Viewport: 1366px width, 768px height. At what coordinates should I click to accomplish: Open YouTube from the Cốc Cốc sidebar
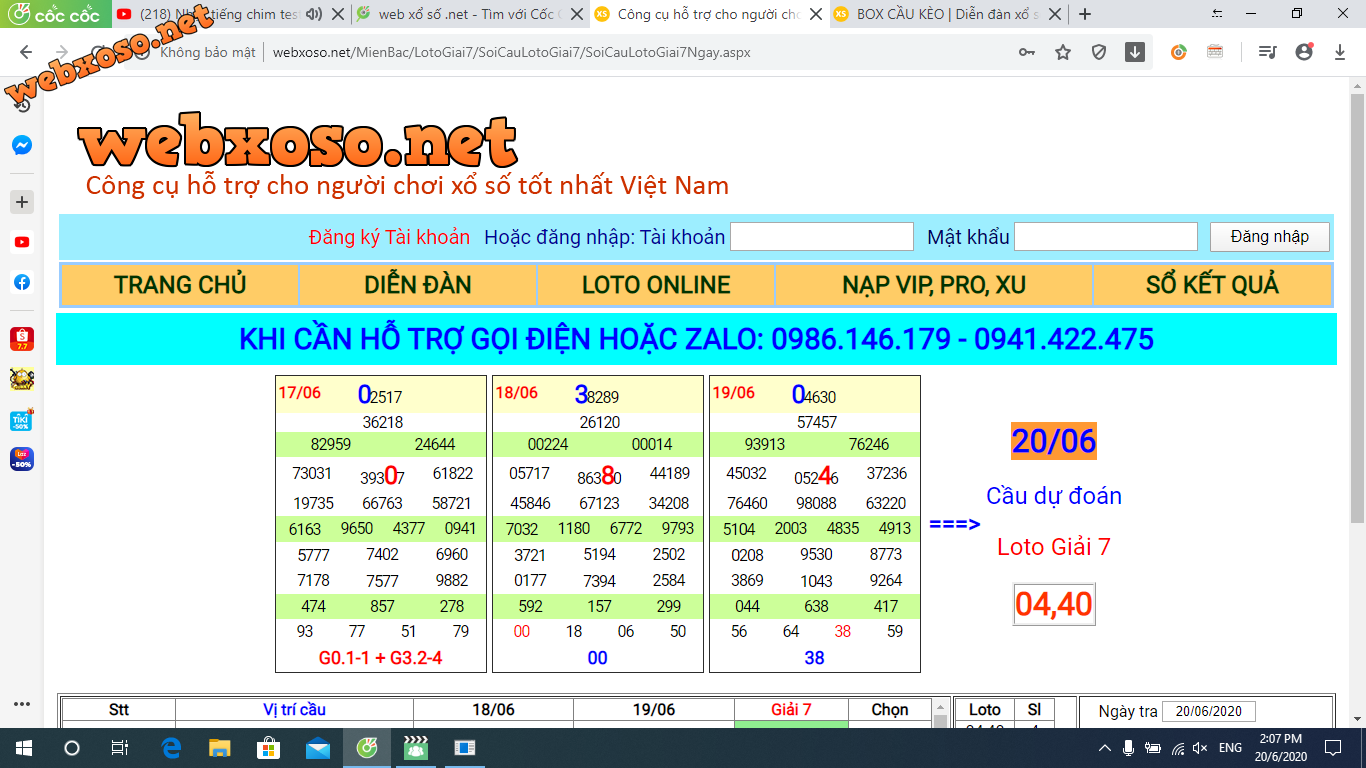point(22,242)
